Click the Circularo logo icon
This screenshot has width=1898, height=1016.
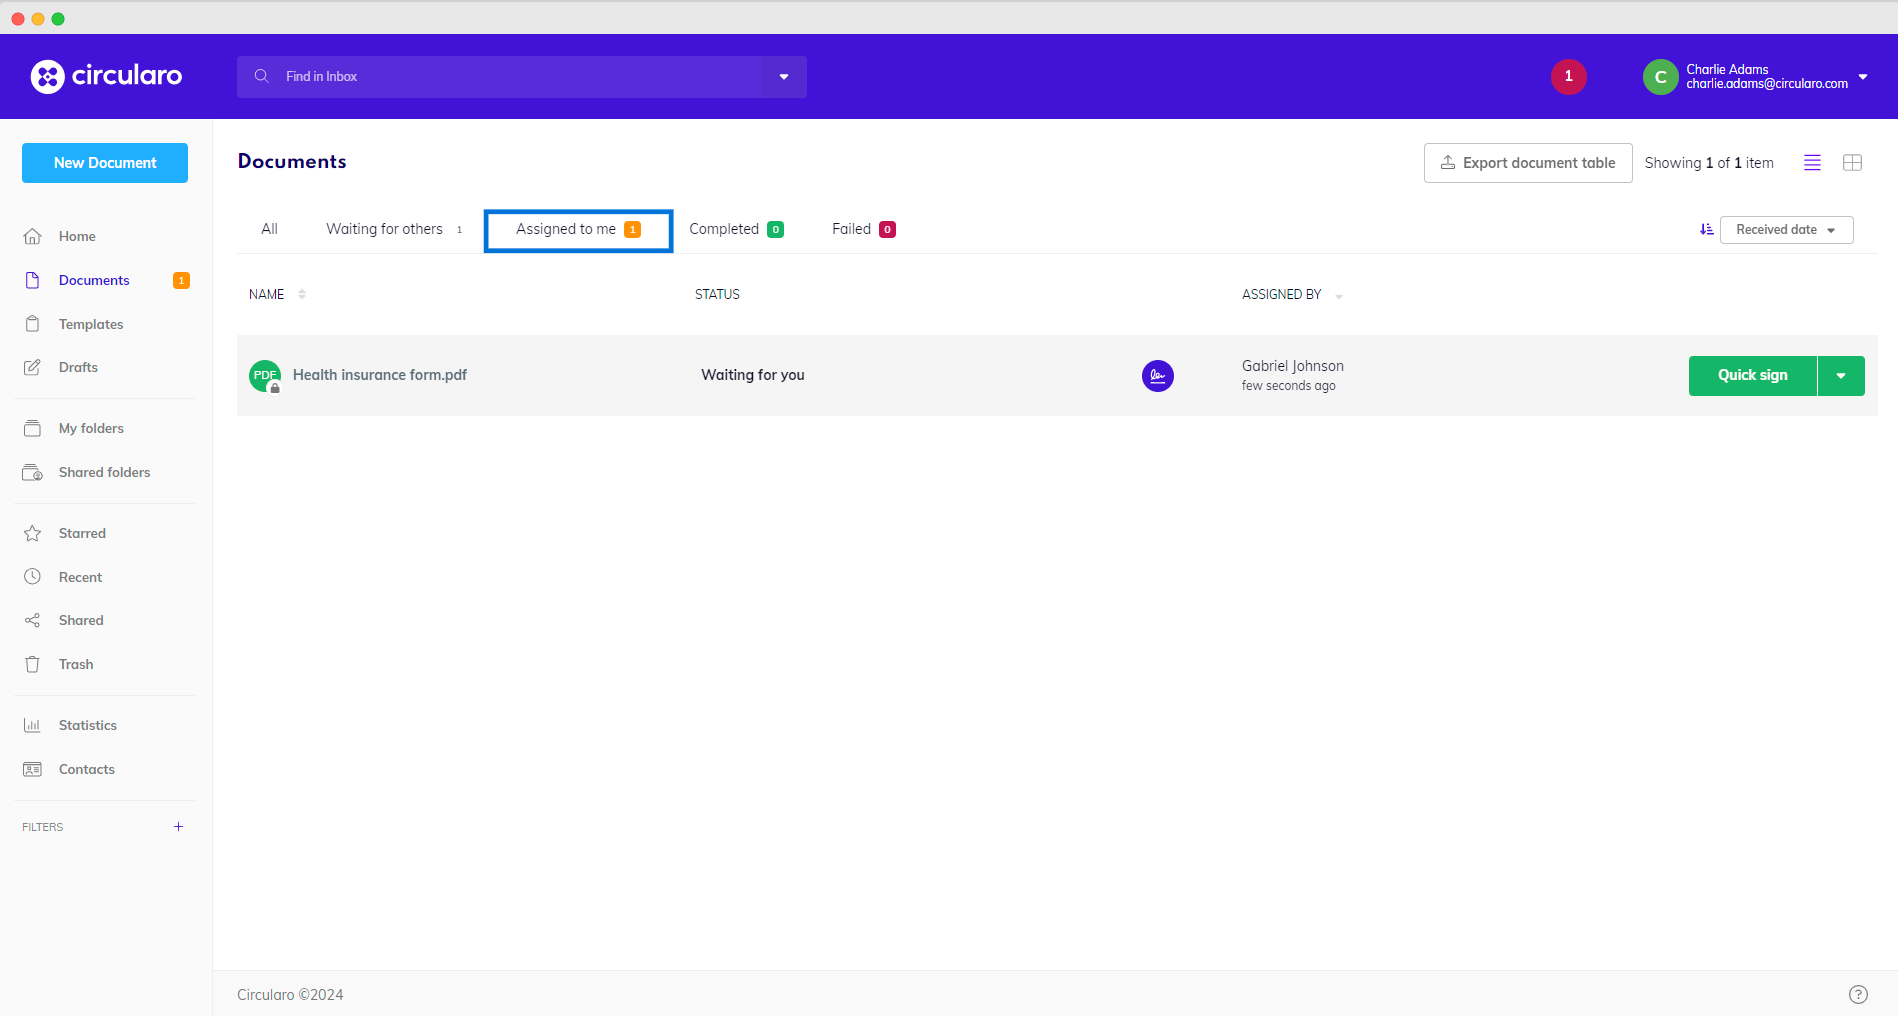coord(47,76)
